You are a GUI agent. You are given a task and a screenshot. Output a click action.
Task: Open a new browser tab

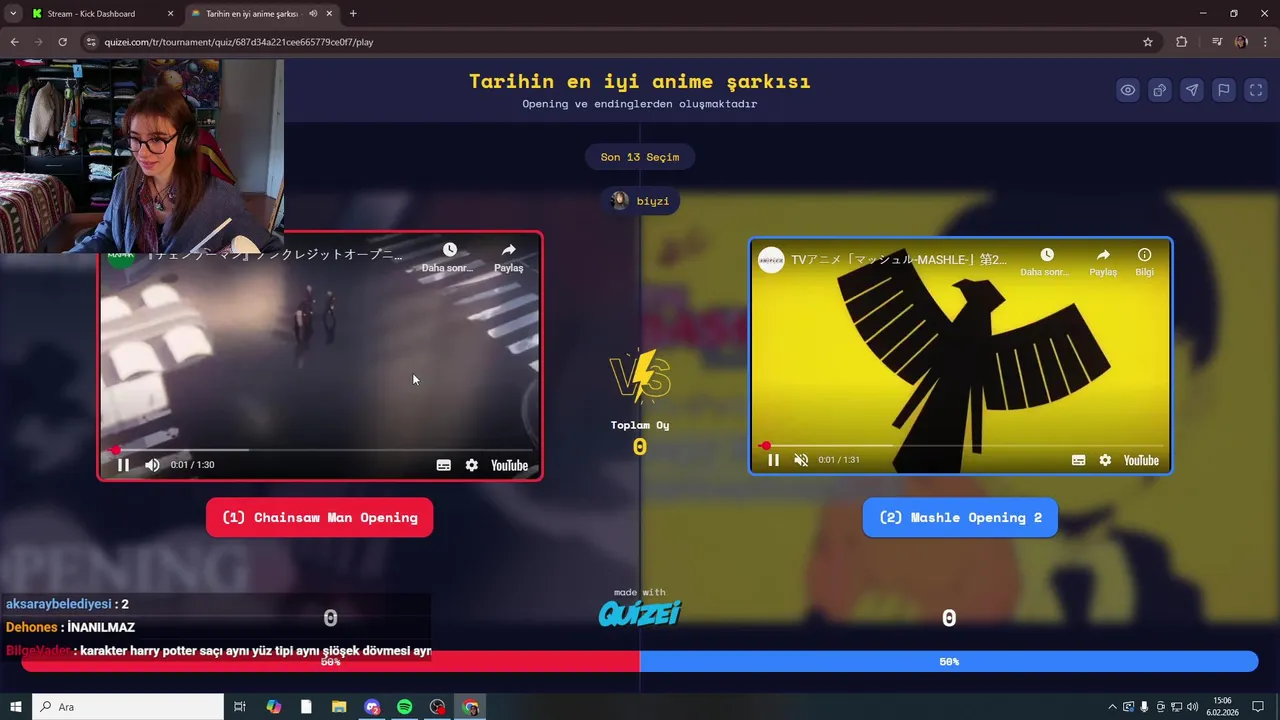pyautogui.click(x=353, y=14)
